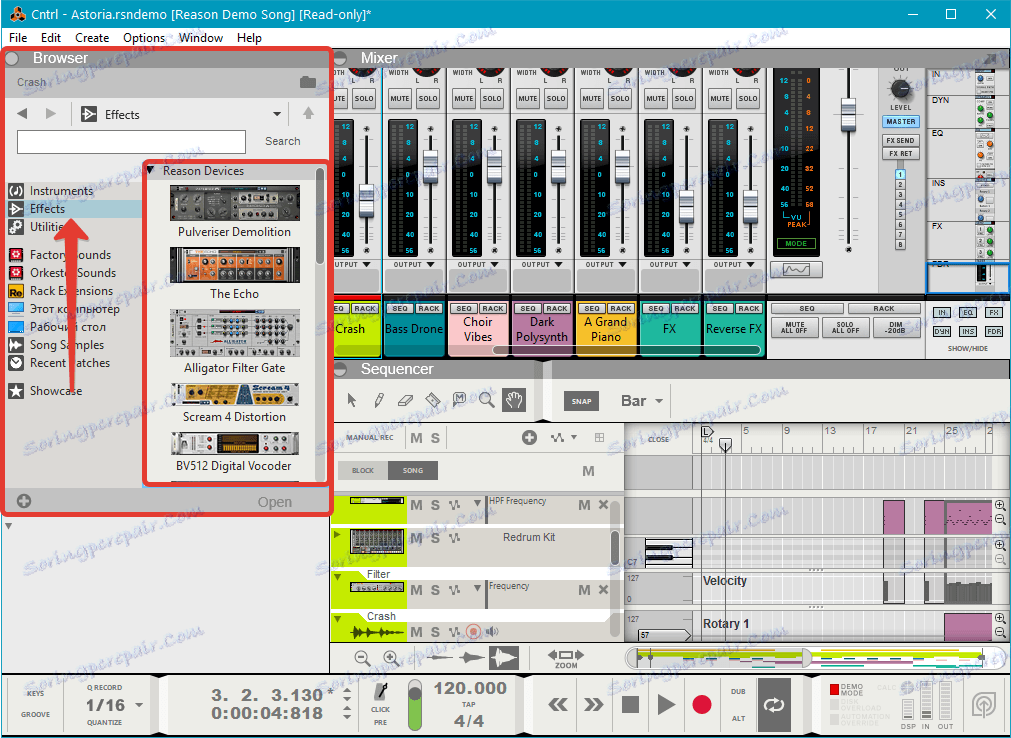
Task: Select the Eraser tool in Sequencer
Action: [405, 400]
